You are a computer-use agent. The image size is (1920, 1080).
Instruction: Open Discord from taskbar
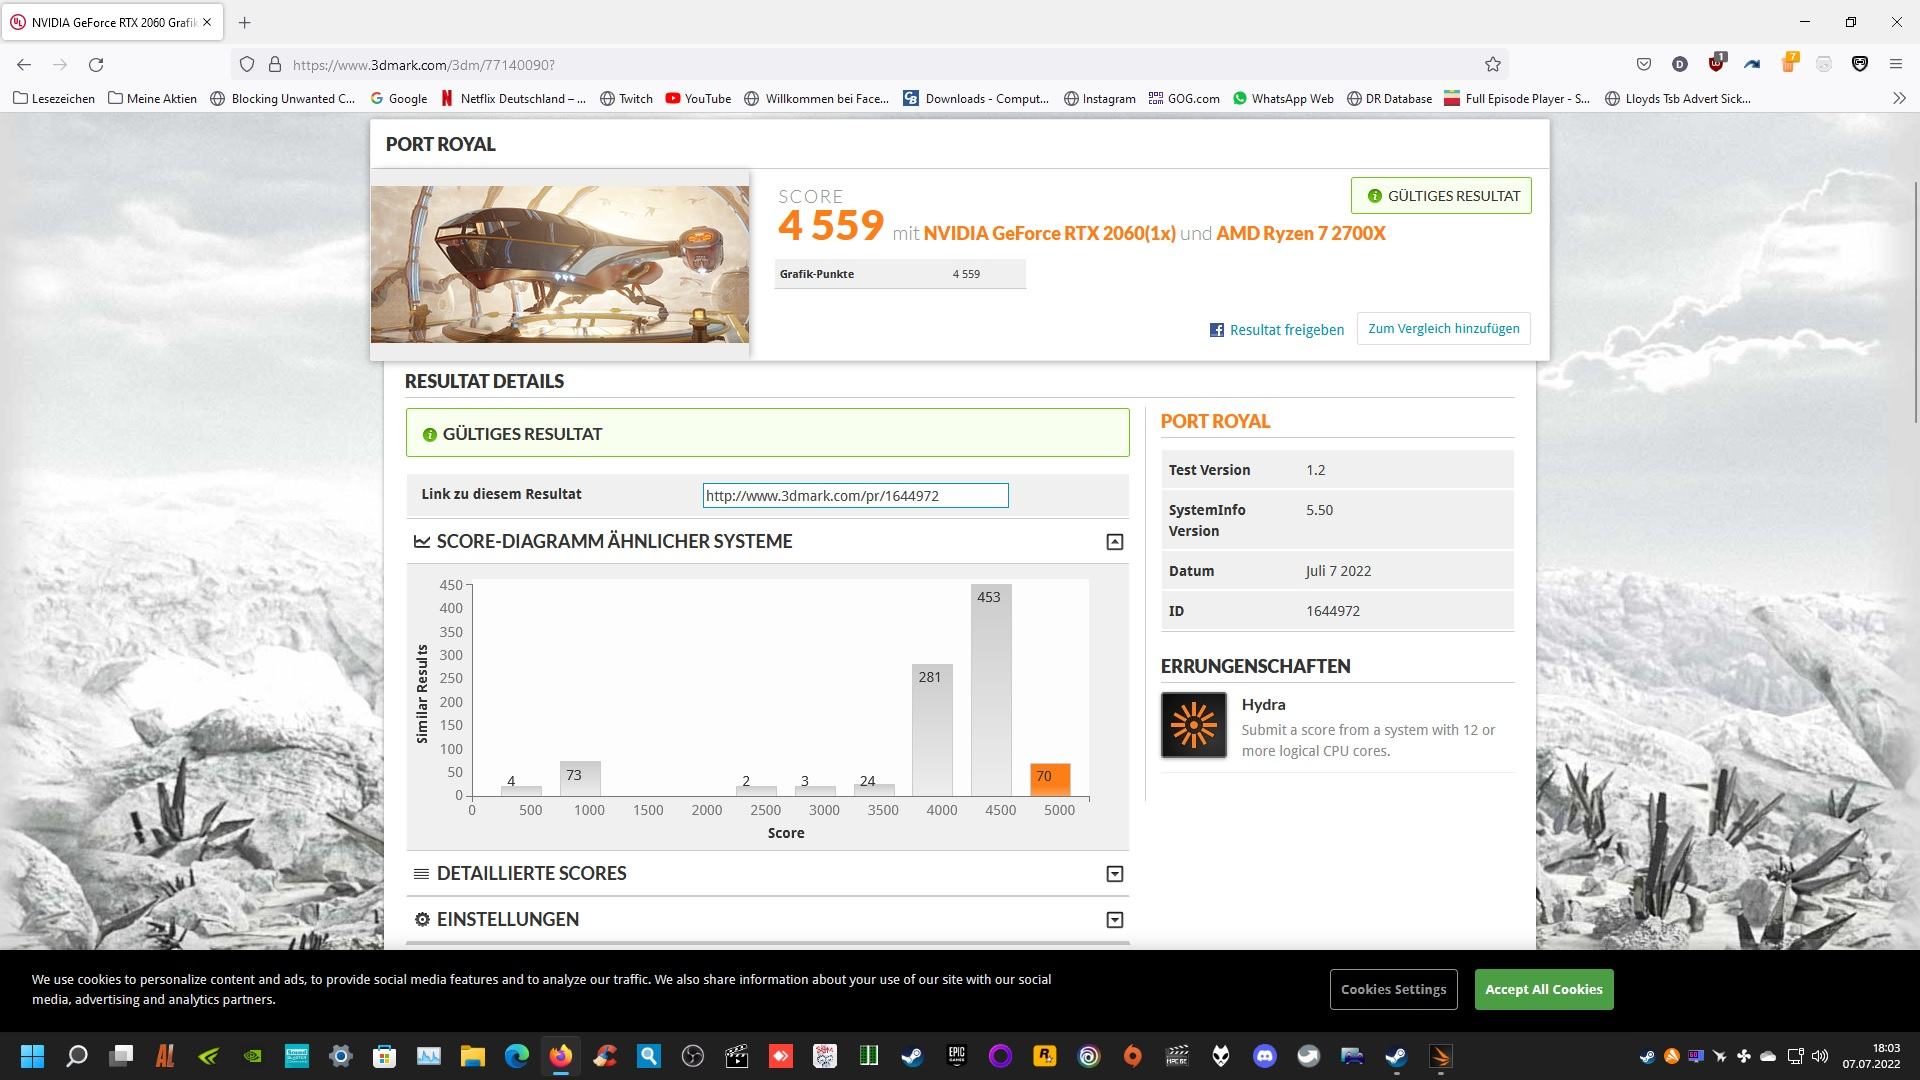1264,1056
